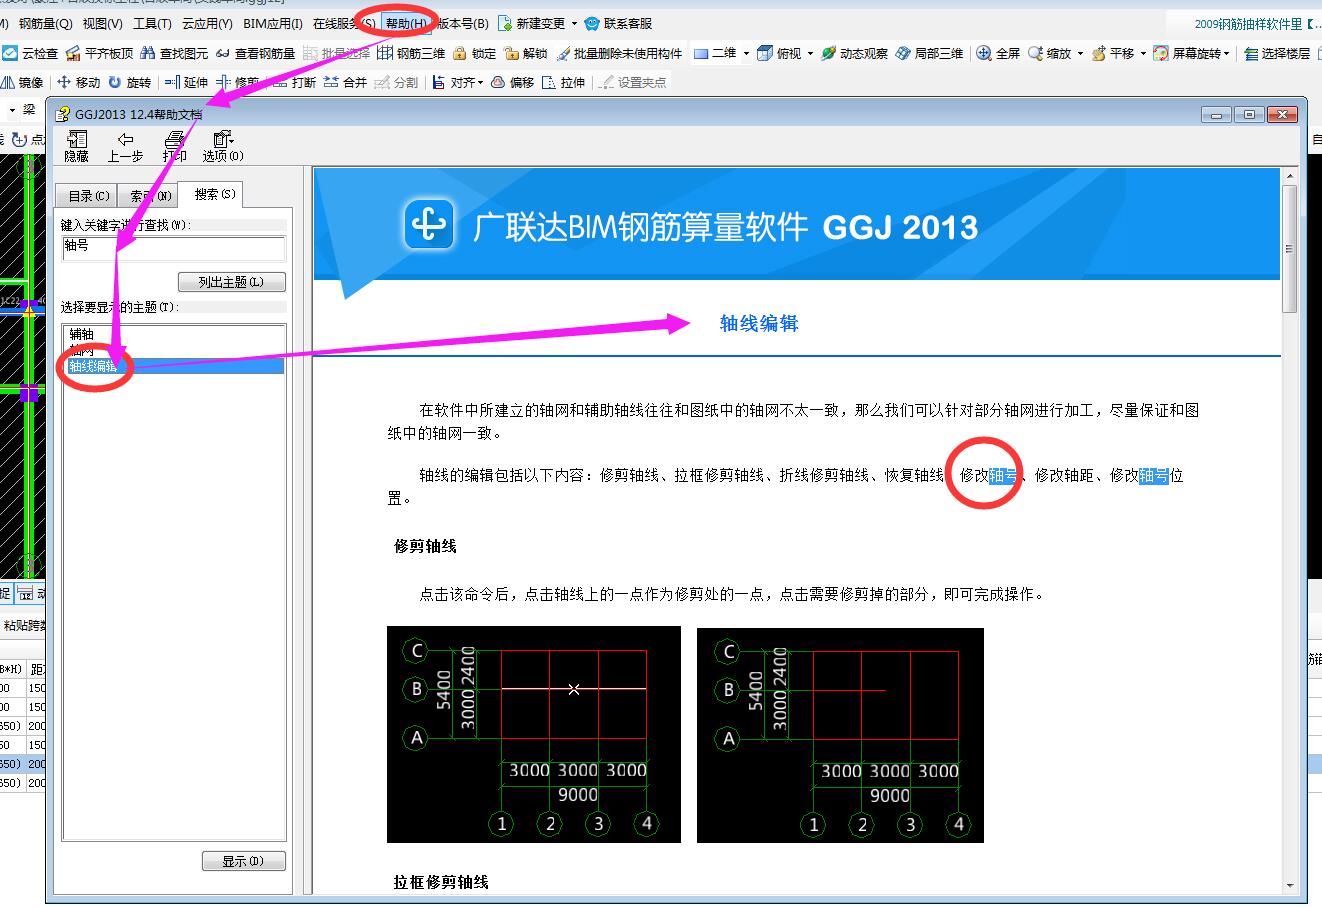Expand 屏幕旋转 dropdown arrow
The height and width of the screenshot is (907, 1322).
point(1227,53)
